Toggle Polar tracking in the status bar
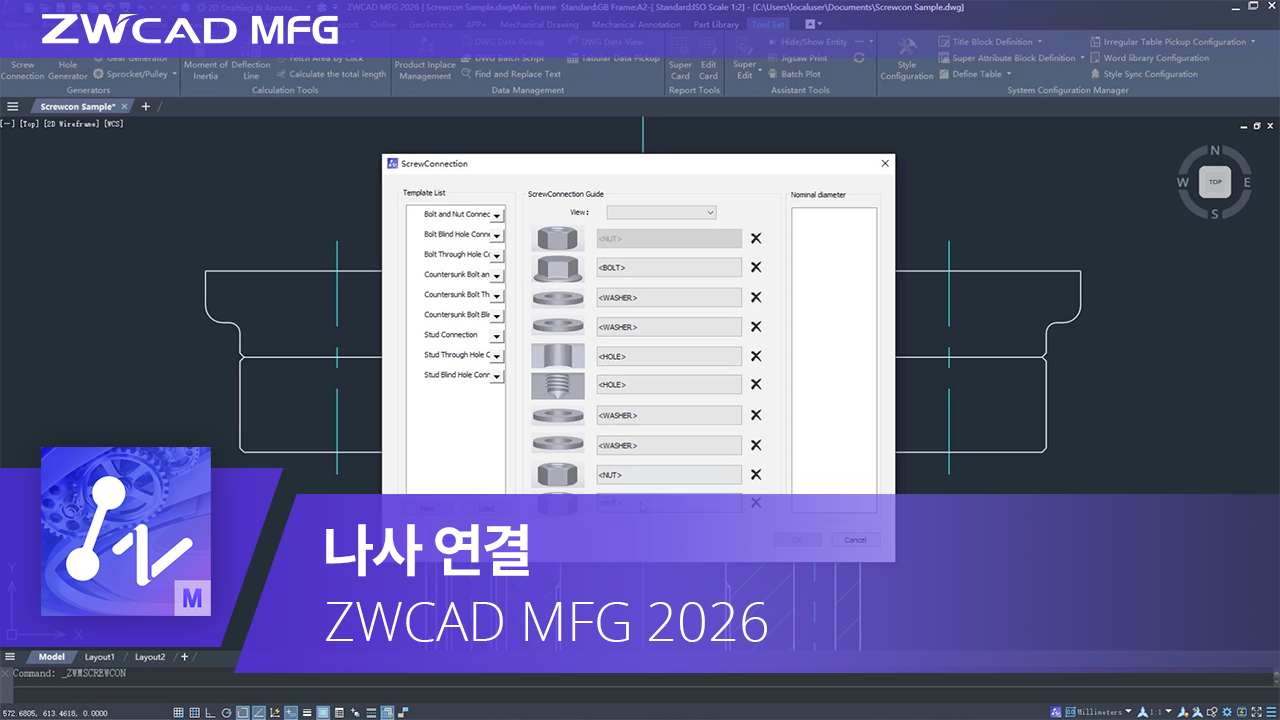 click(227, 712)
